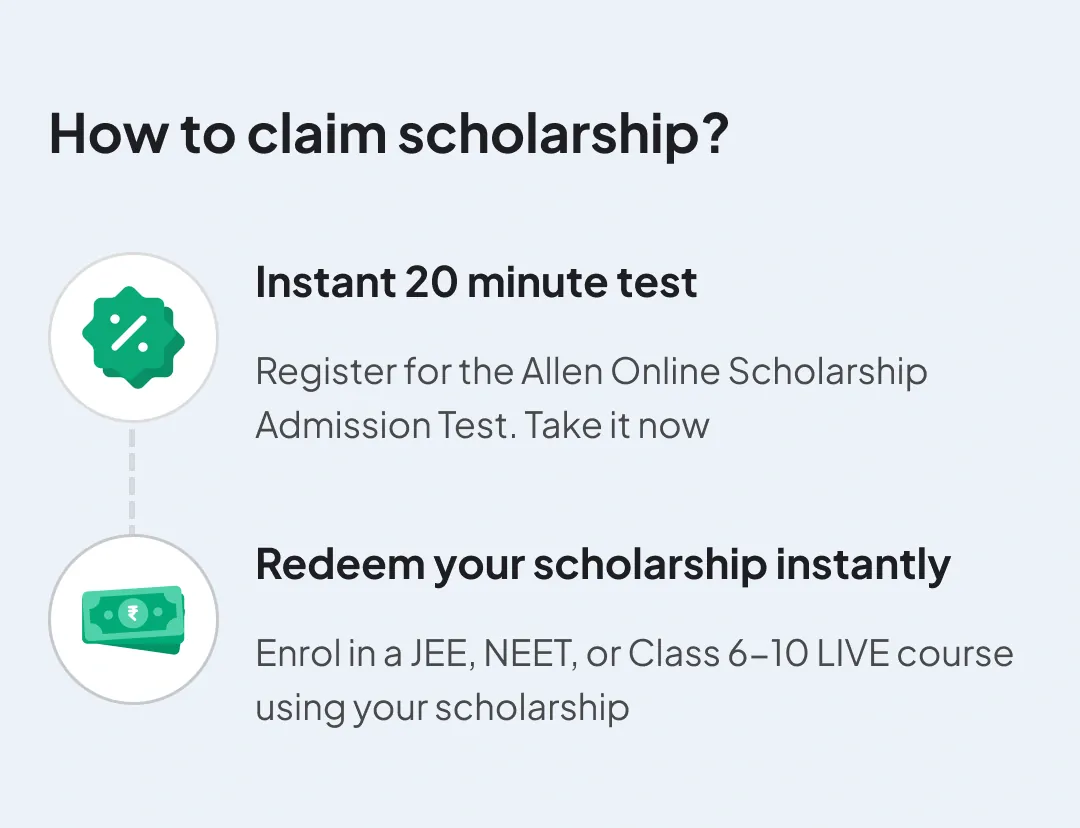Tap the percent symbol inside the badge
Image resolution: width=1080 pixels, height=828 pixels.
pos(129,333)
